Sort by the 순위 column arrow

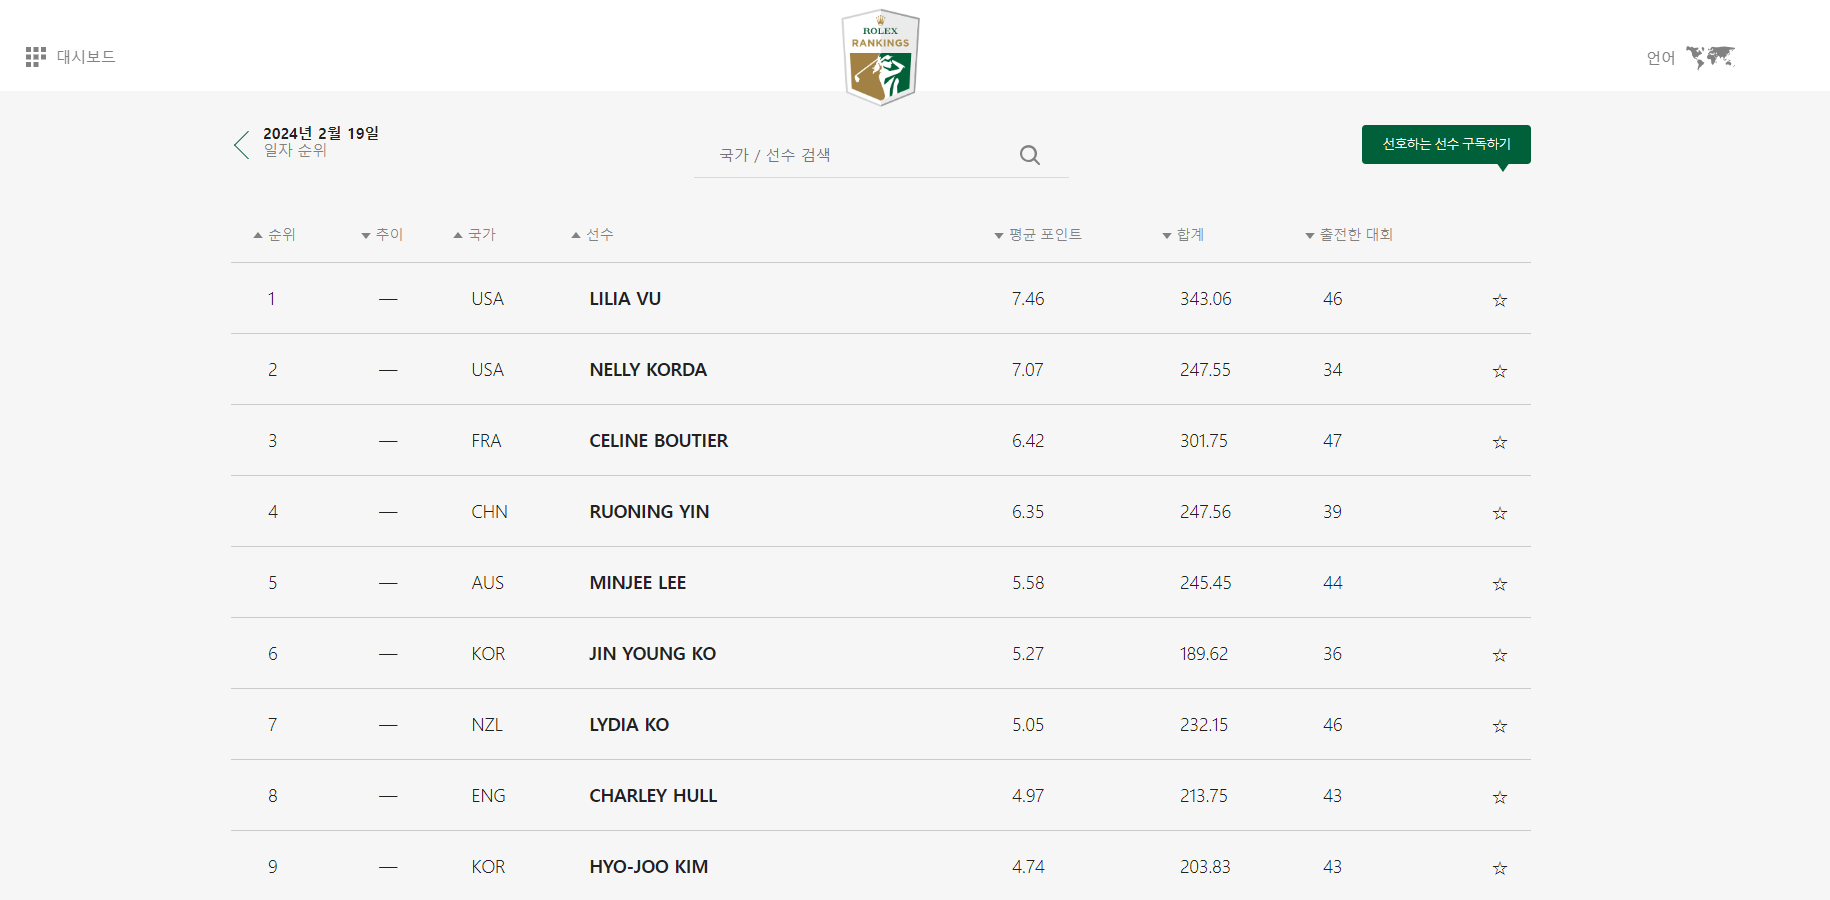pos(257,234)
